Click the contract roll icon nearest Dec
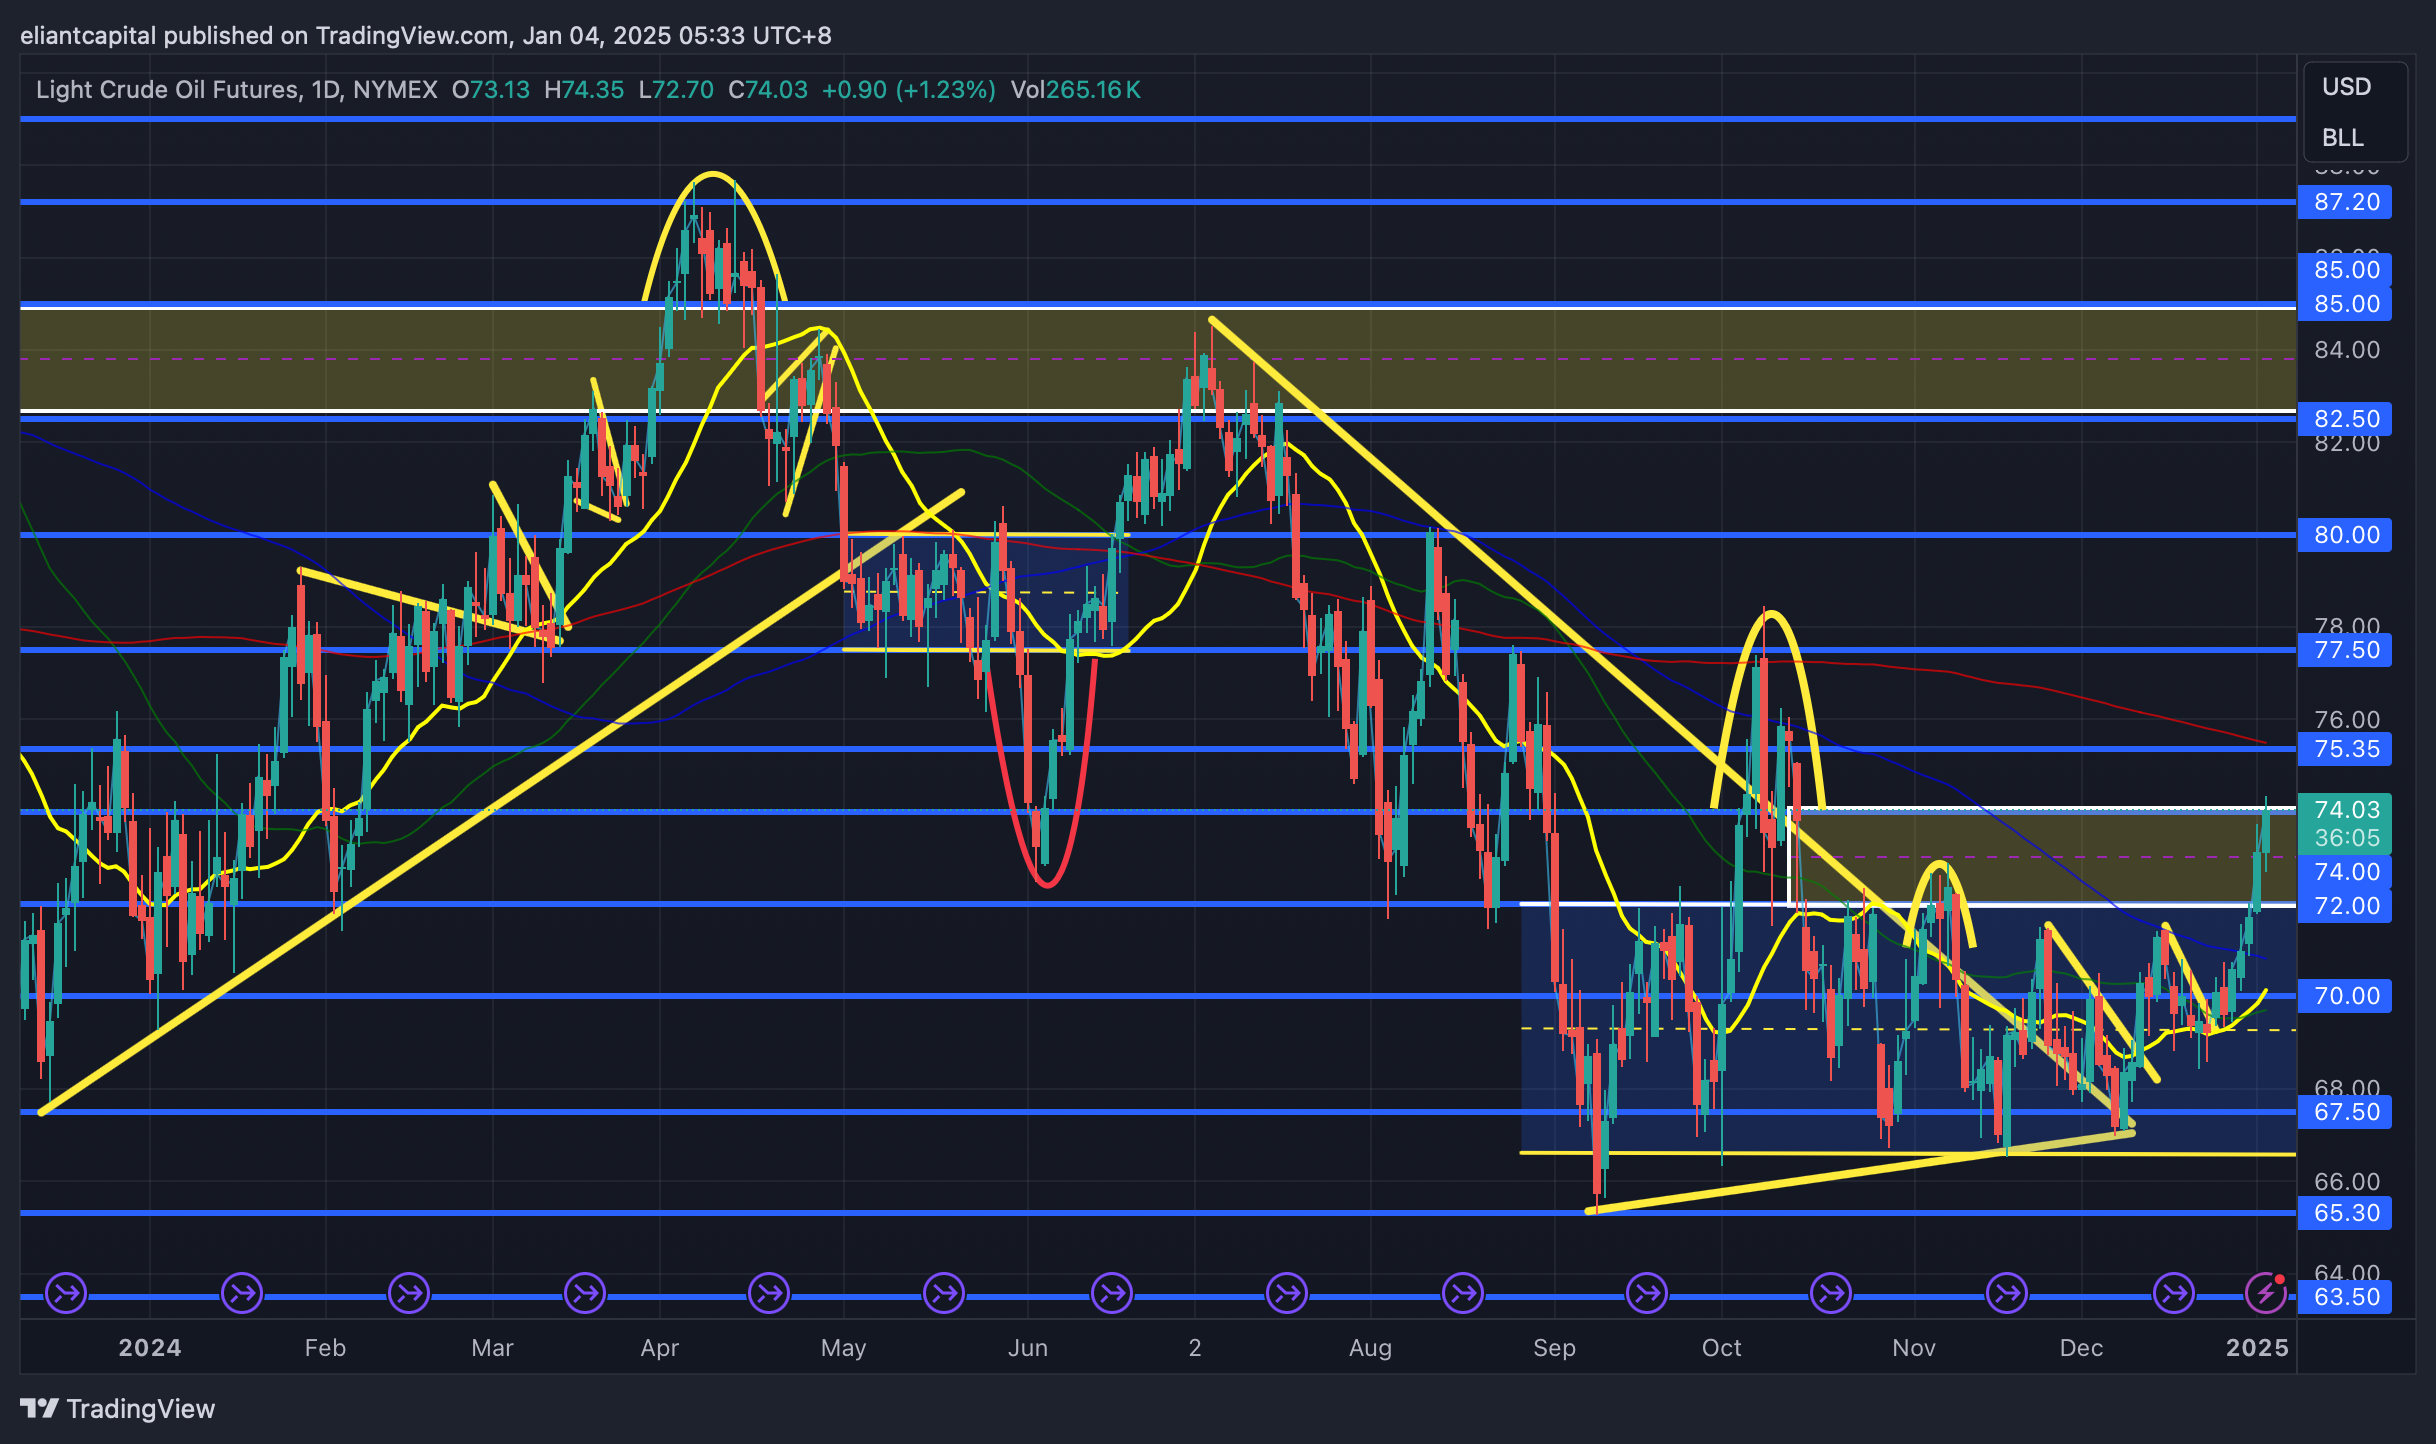Image resolution: width=2436 pixels, height=1444 pixels. [x=2007, y=1293]
